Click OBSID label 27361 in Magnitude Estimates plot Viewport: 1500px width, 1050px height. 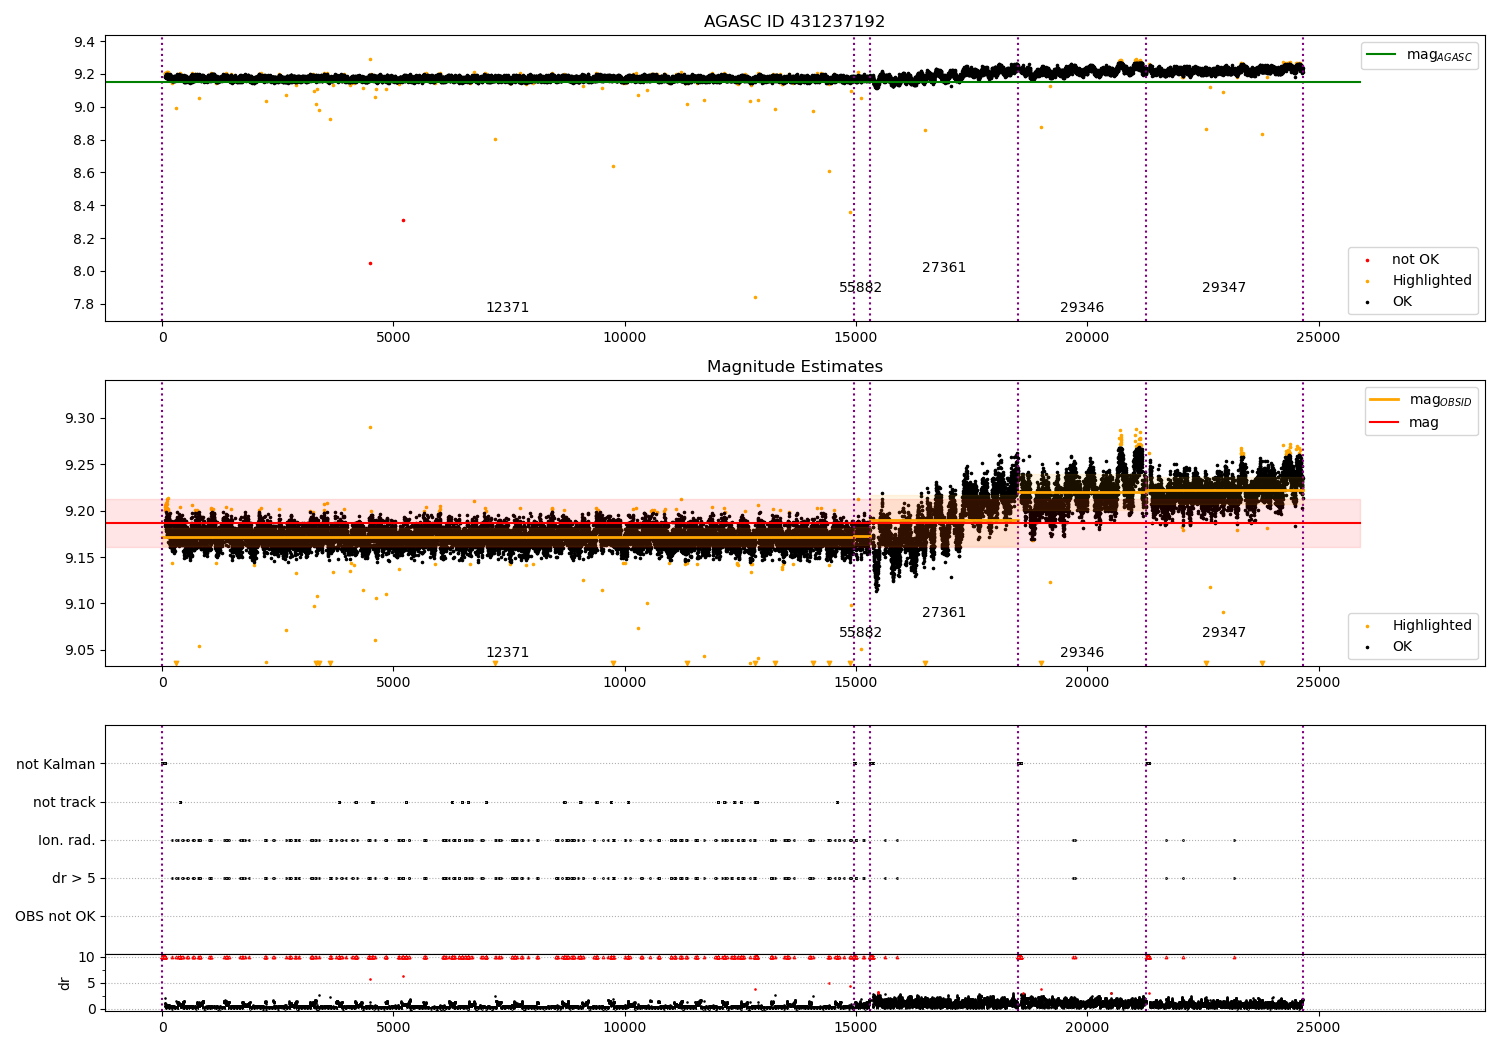(x=944, y=613)
